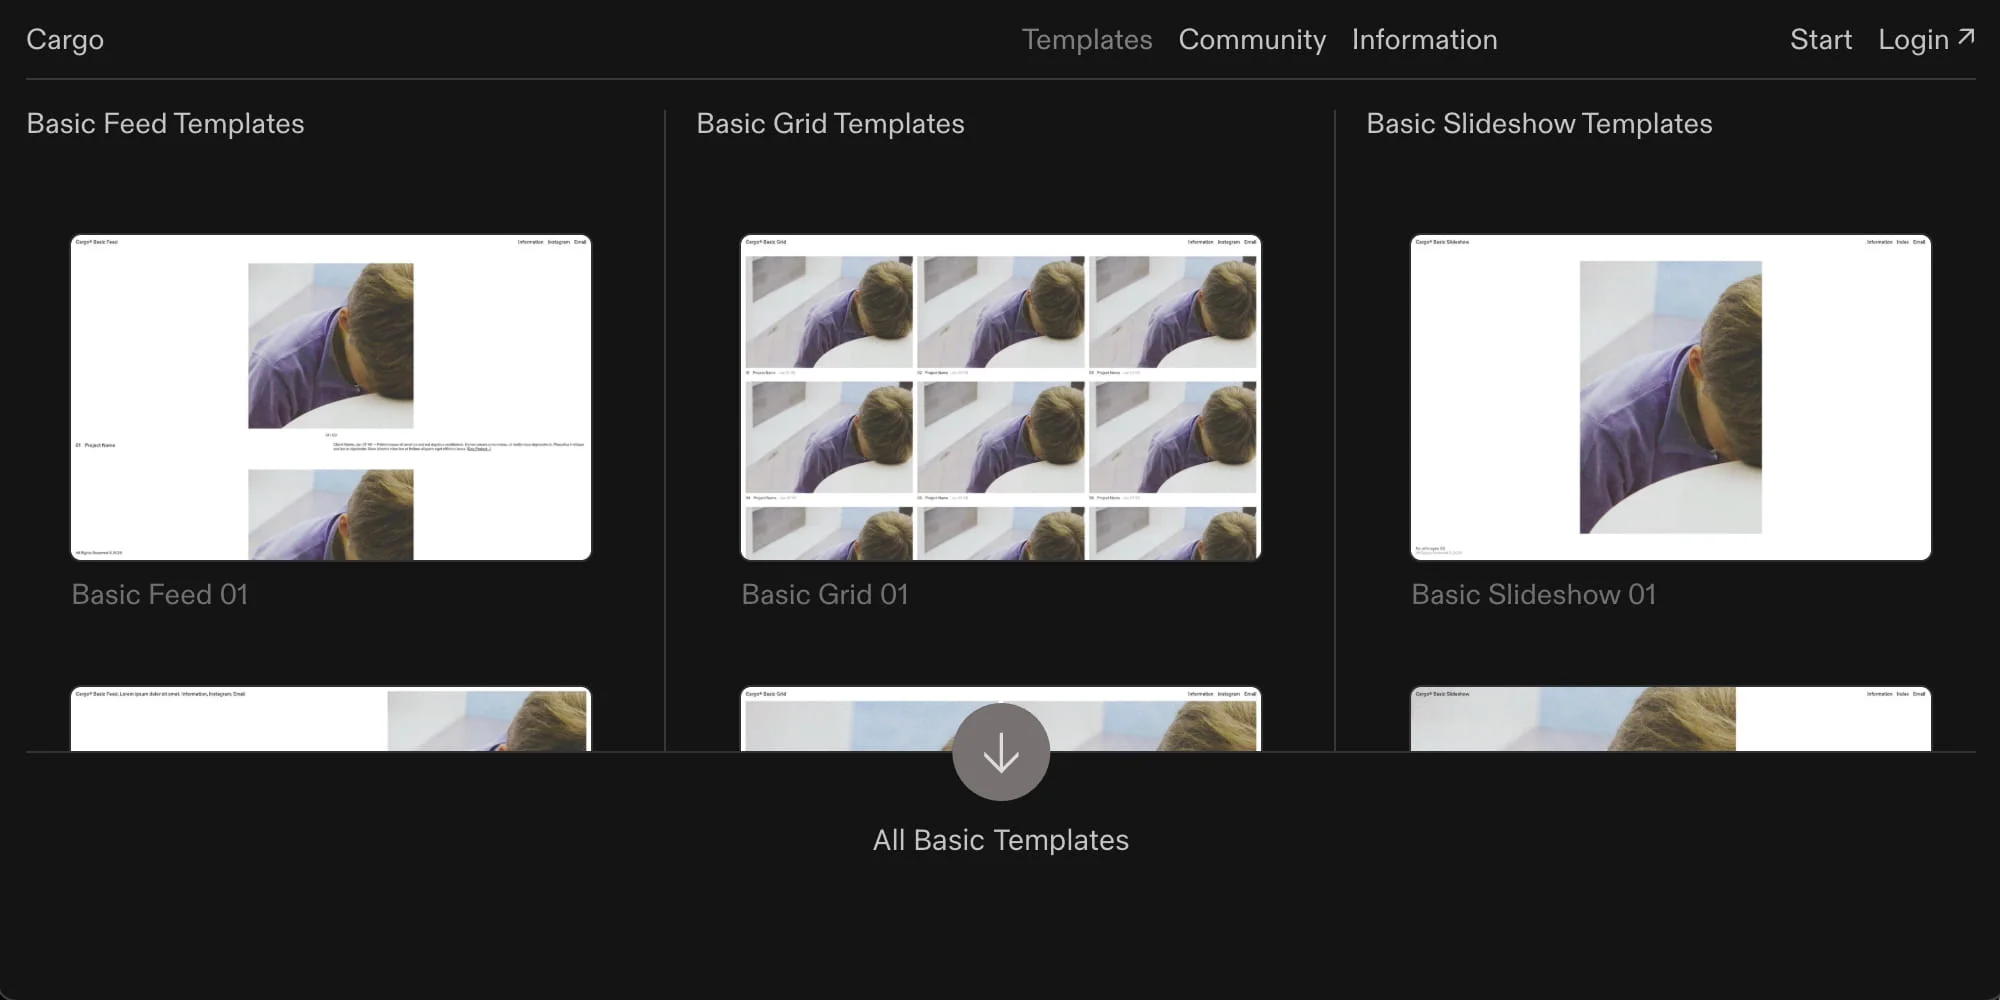Click the Login external arrow icon
The height and width of the screenshot is (1000, 2000).
(1966, 37)
